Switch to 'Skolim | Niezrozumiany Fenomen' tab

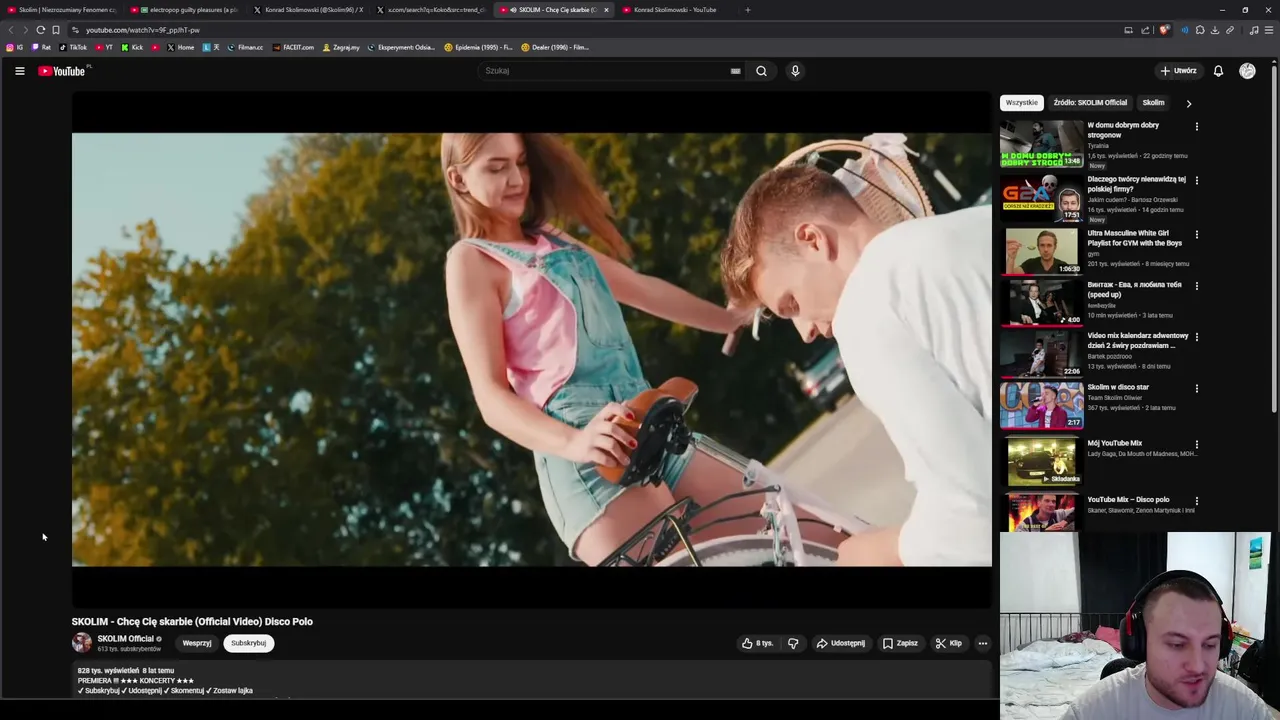coord(62,10)
